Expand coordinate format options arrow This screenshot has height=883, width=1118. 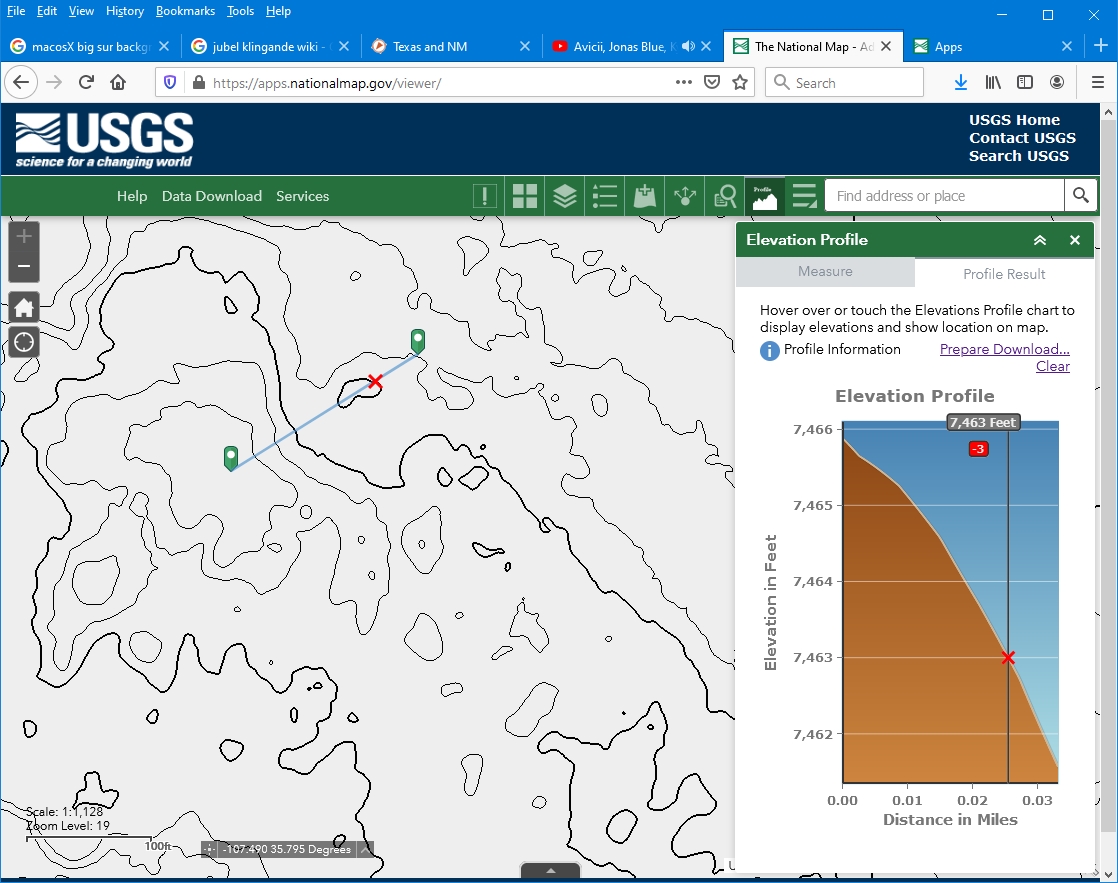pyautogui.click(x=366, y=849)
